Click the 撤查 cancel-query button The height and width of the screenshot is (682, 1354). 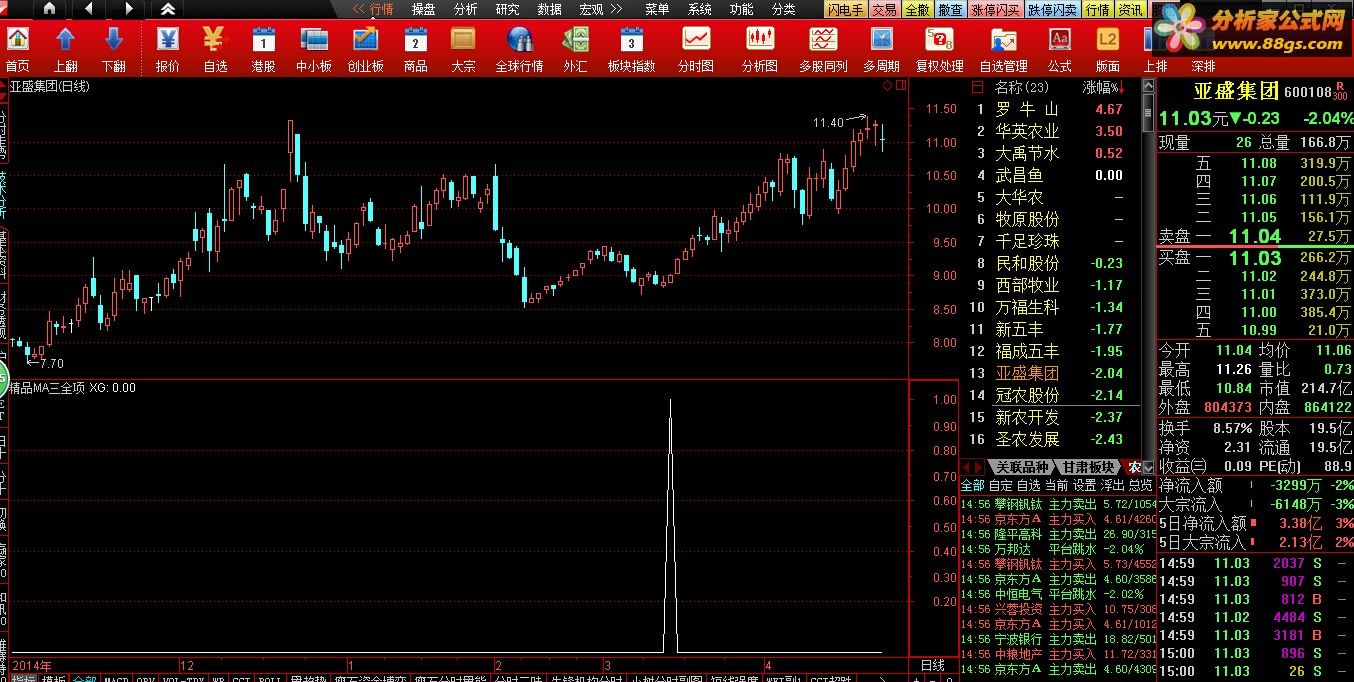950,10
